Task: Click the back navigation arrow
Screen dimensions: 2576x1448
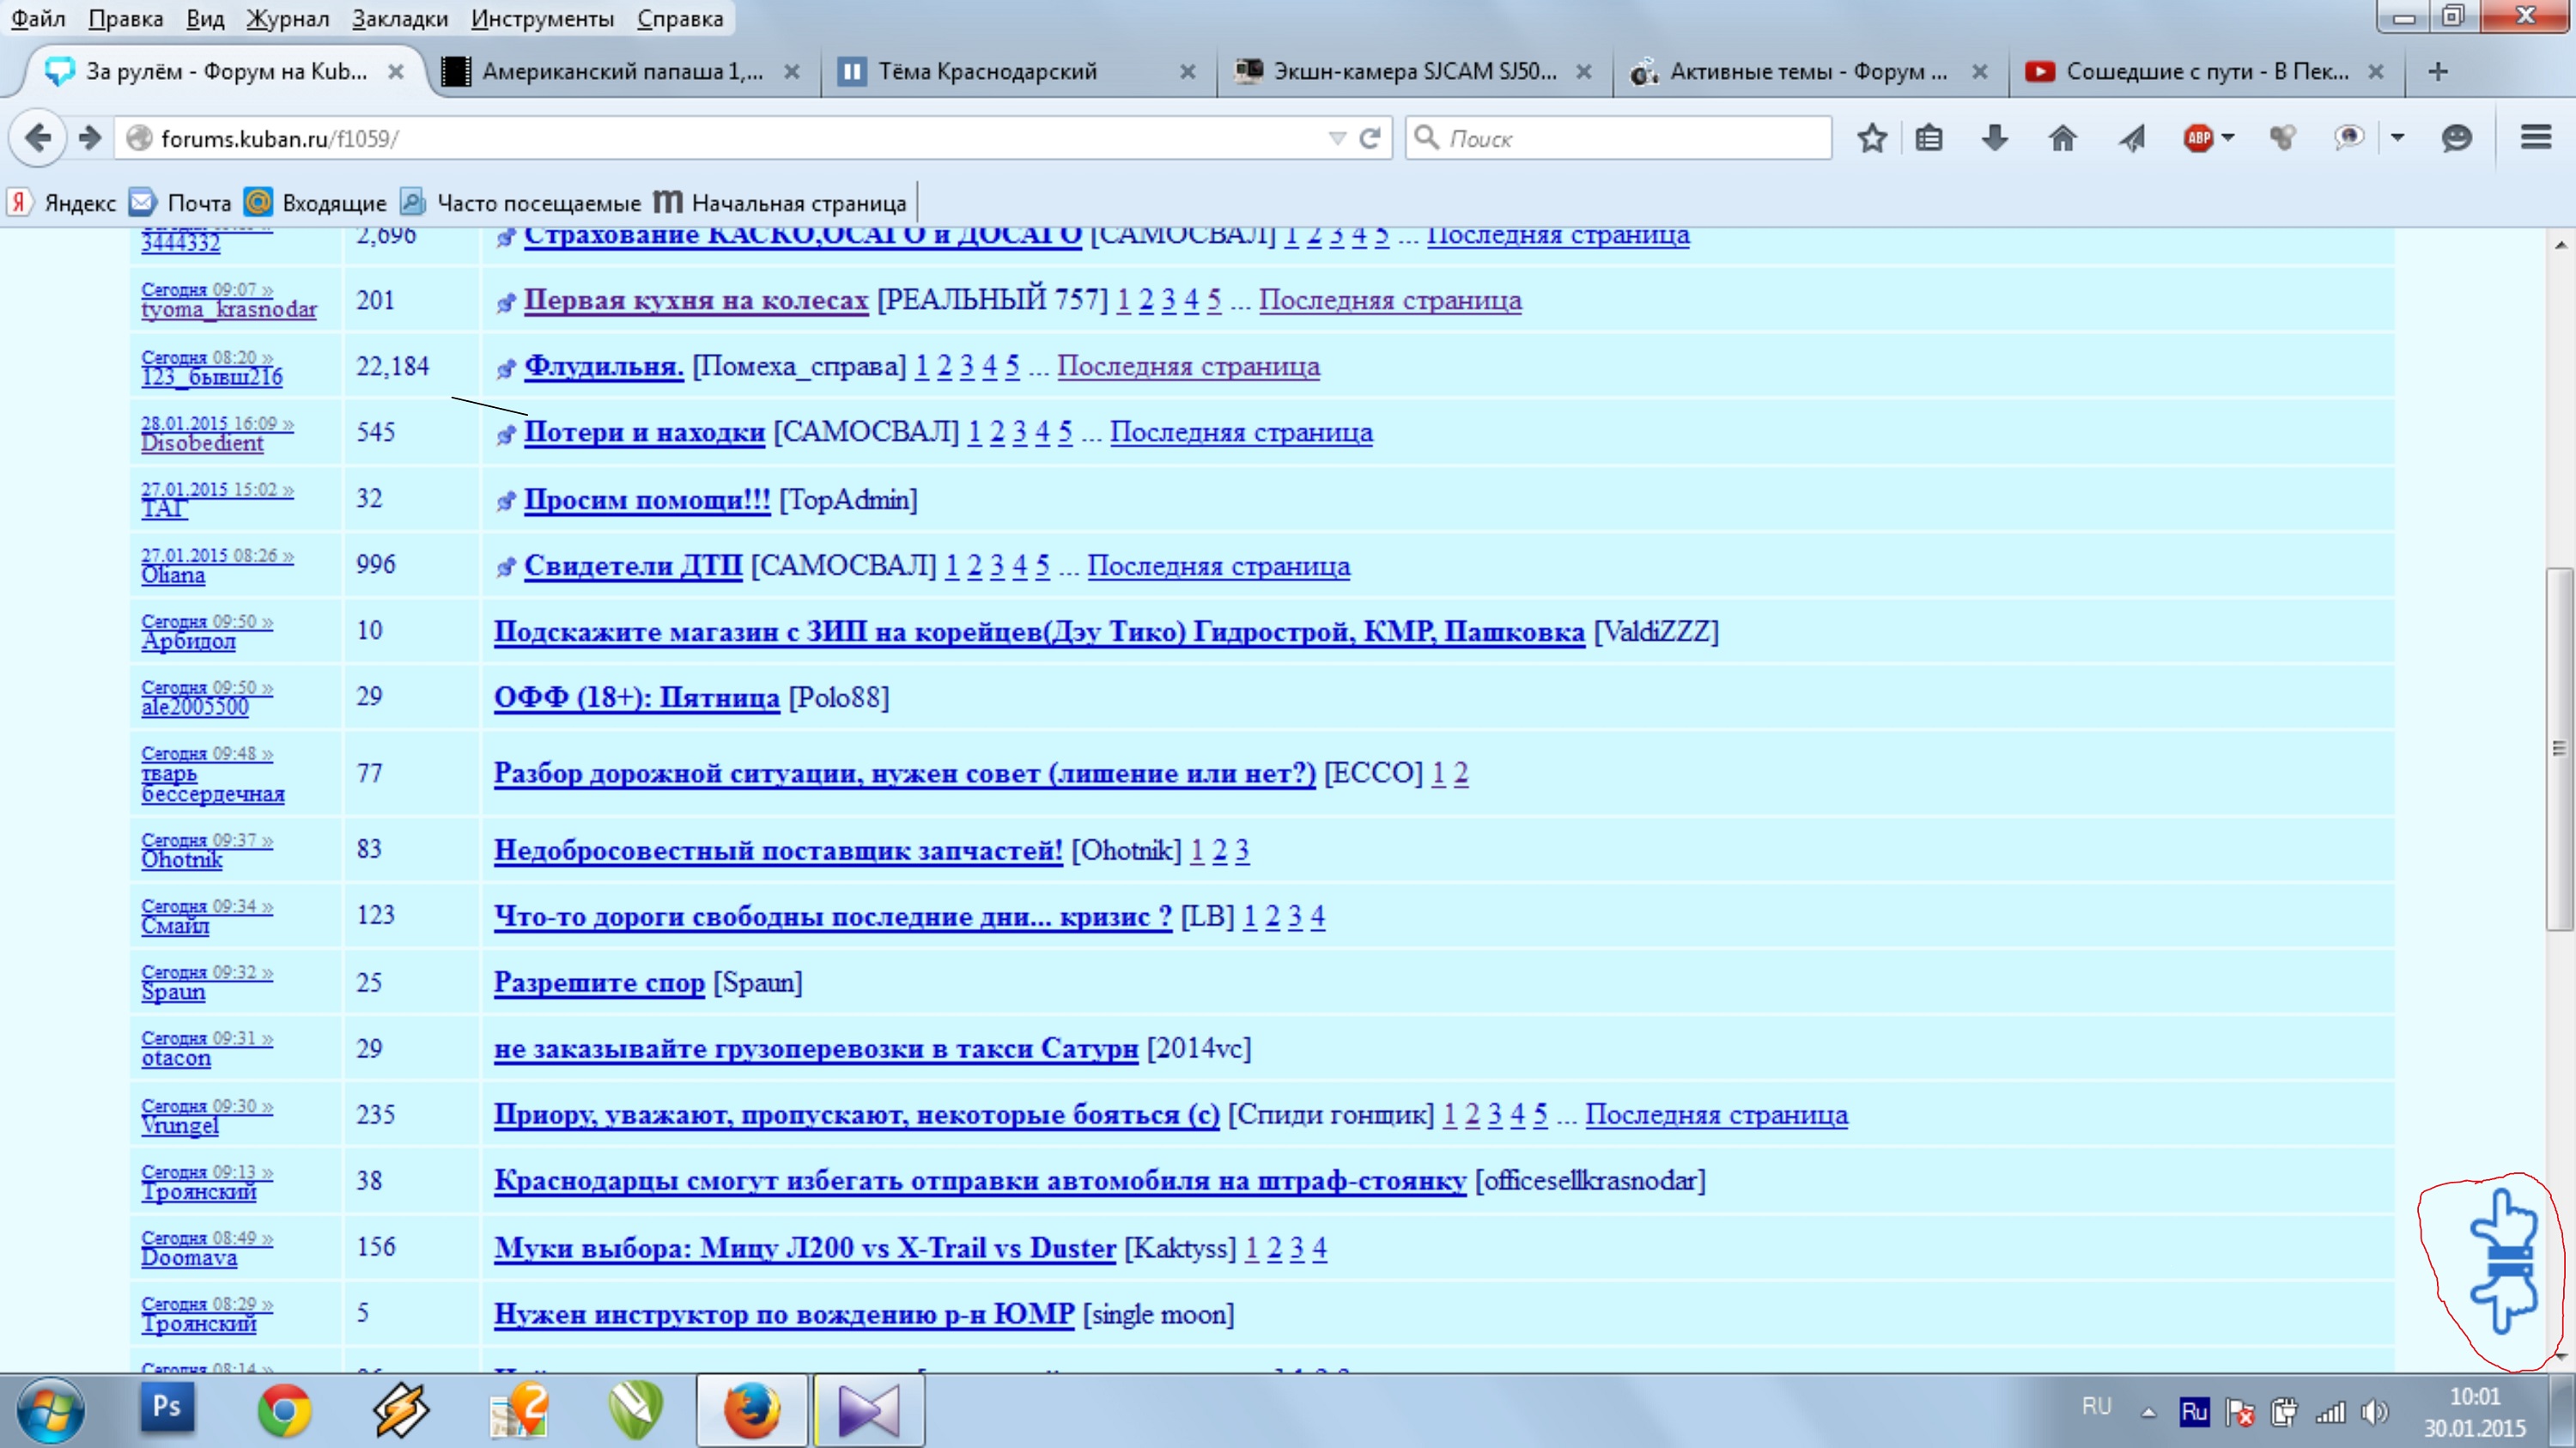Action: (x=37, y=138)
